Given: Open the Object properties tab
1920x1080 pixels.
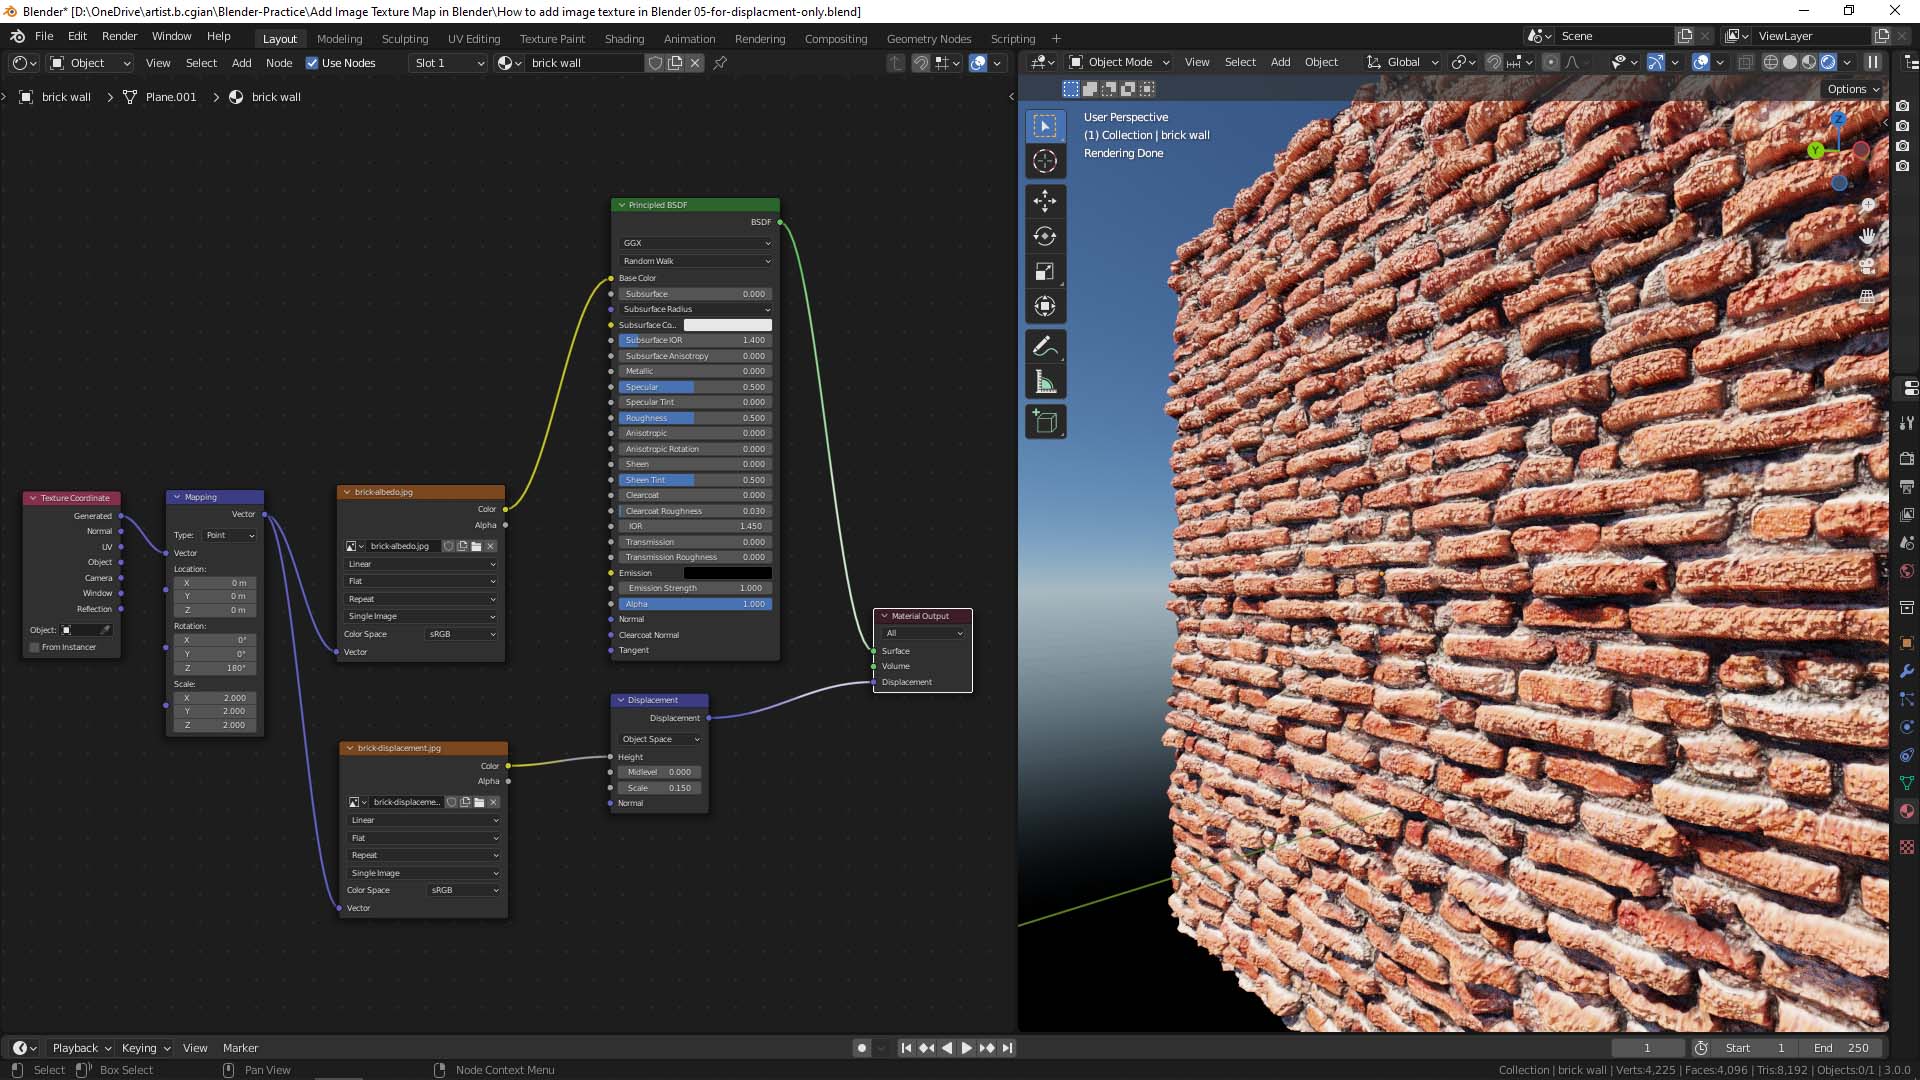Looking at the screenshot, I should (x=1907, y=643).
